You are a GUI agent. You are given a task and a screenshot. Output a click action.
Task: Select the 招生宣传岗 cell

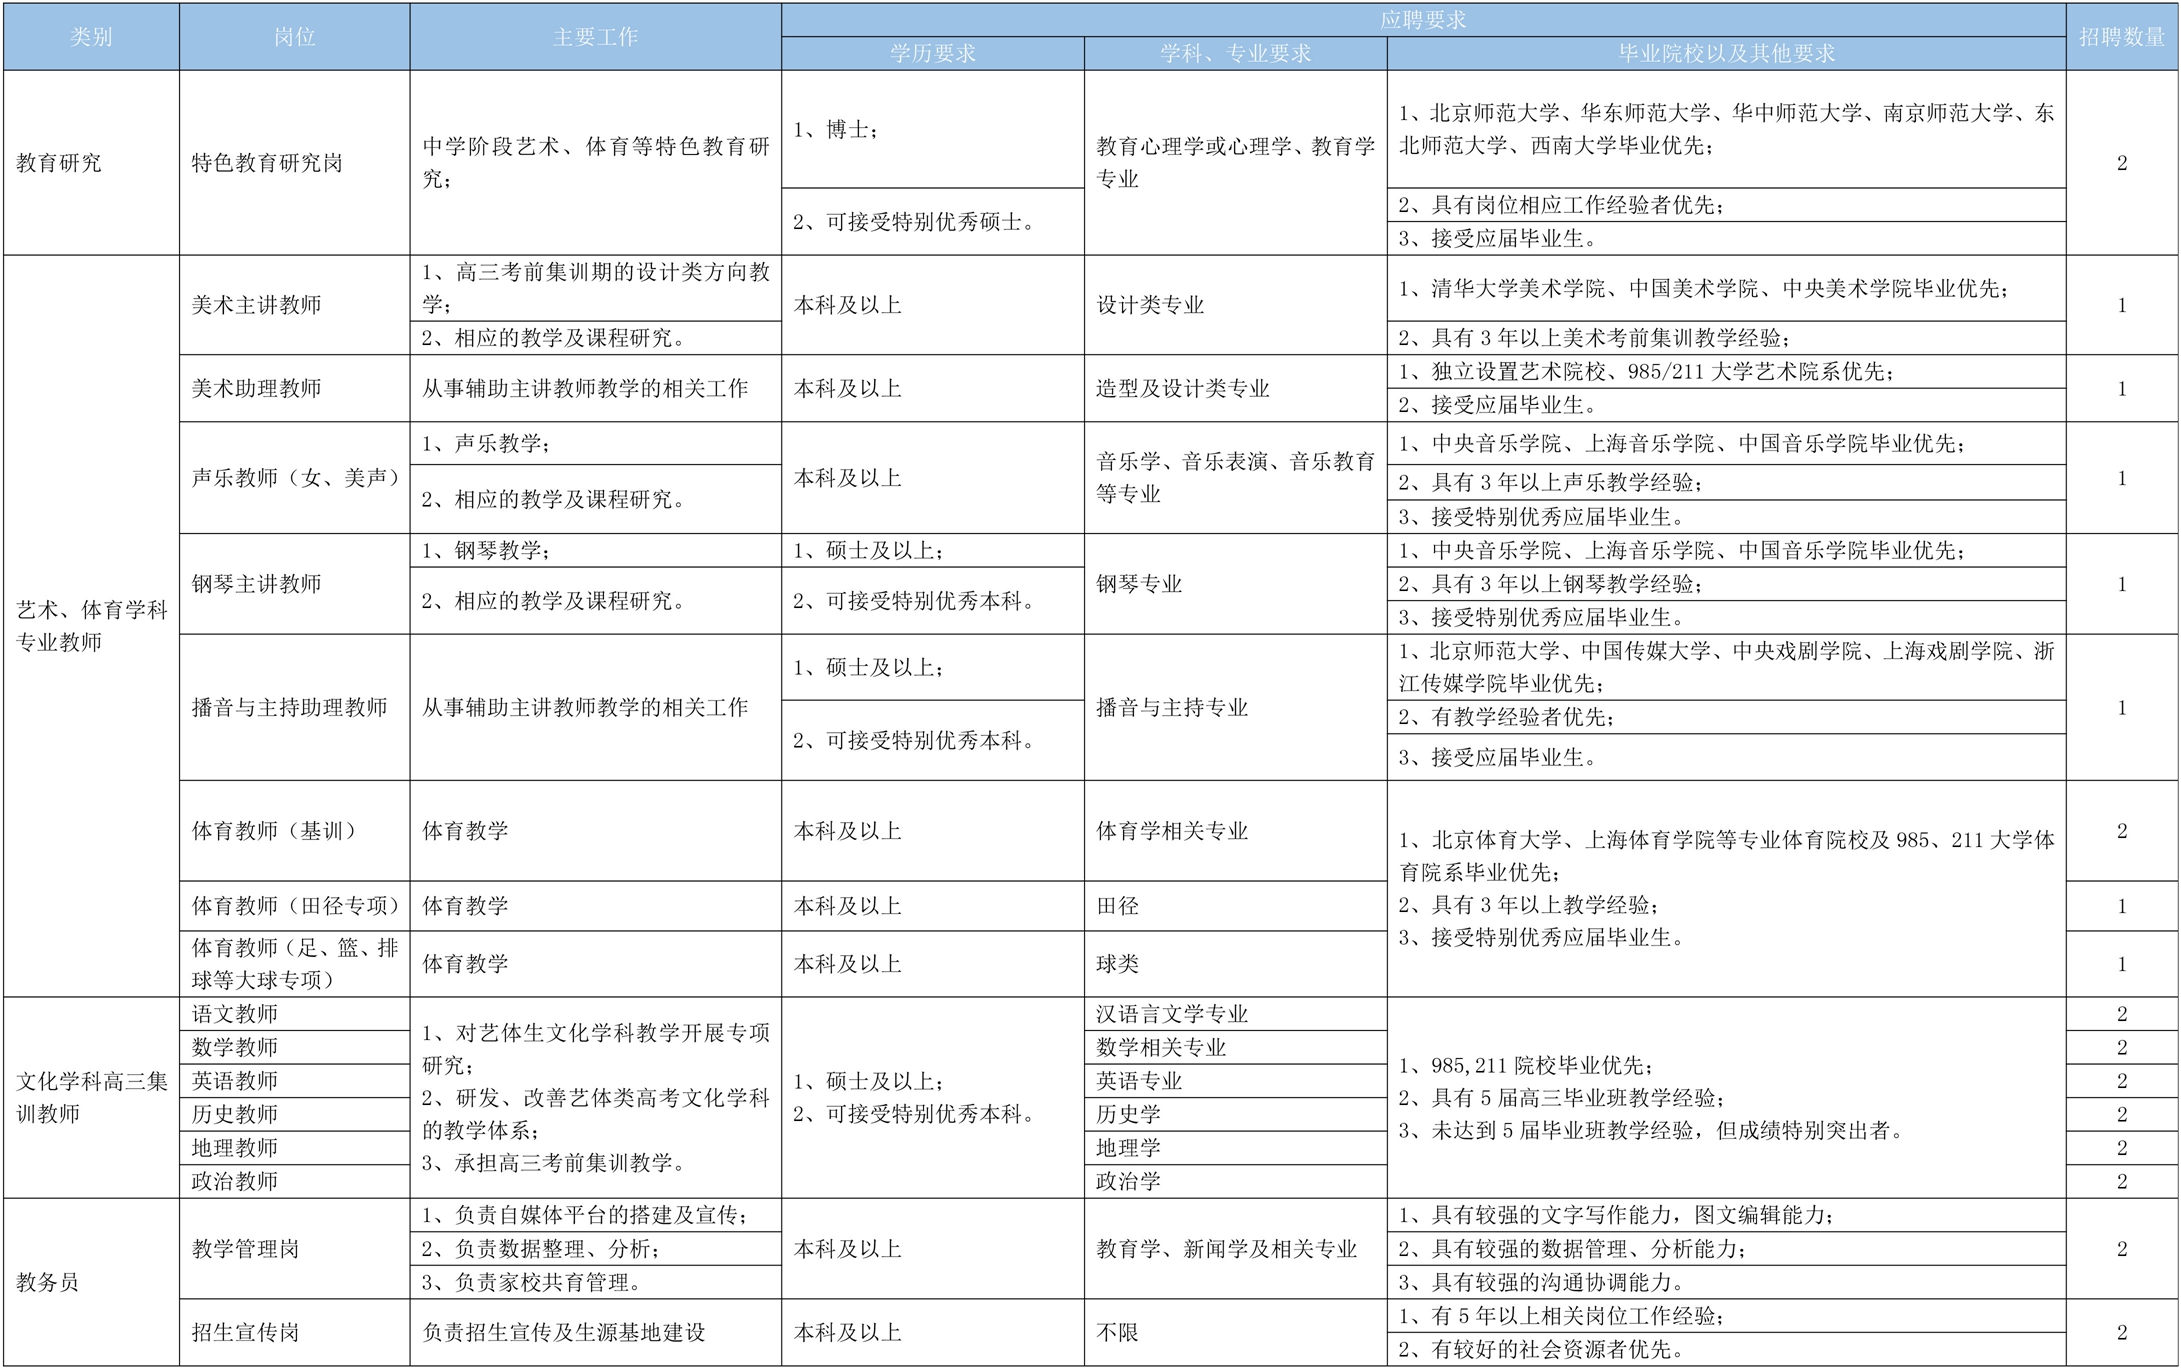coord(246,1332)
